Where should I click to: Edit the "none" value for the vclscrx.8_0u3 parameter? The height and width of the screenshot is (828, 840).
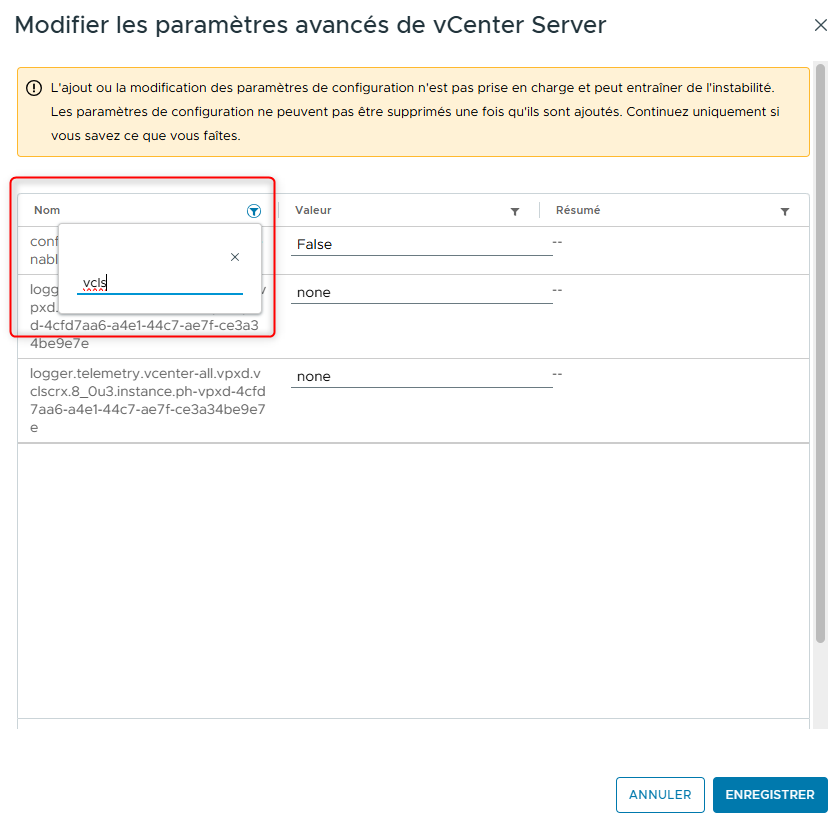(x=421, y=376)
